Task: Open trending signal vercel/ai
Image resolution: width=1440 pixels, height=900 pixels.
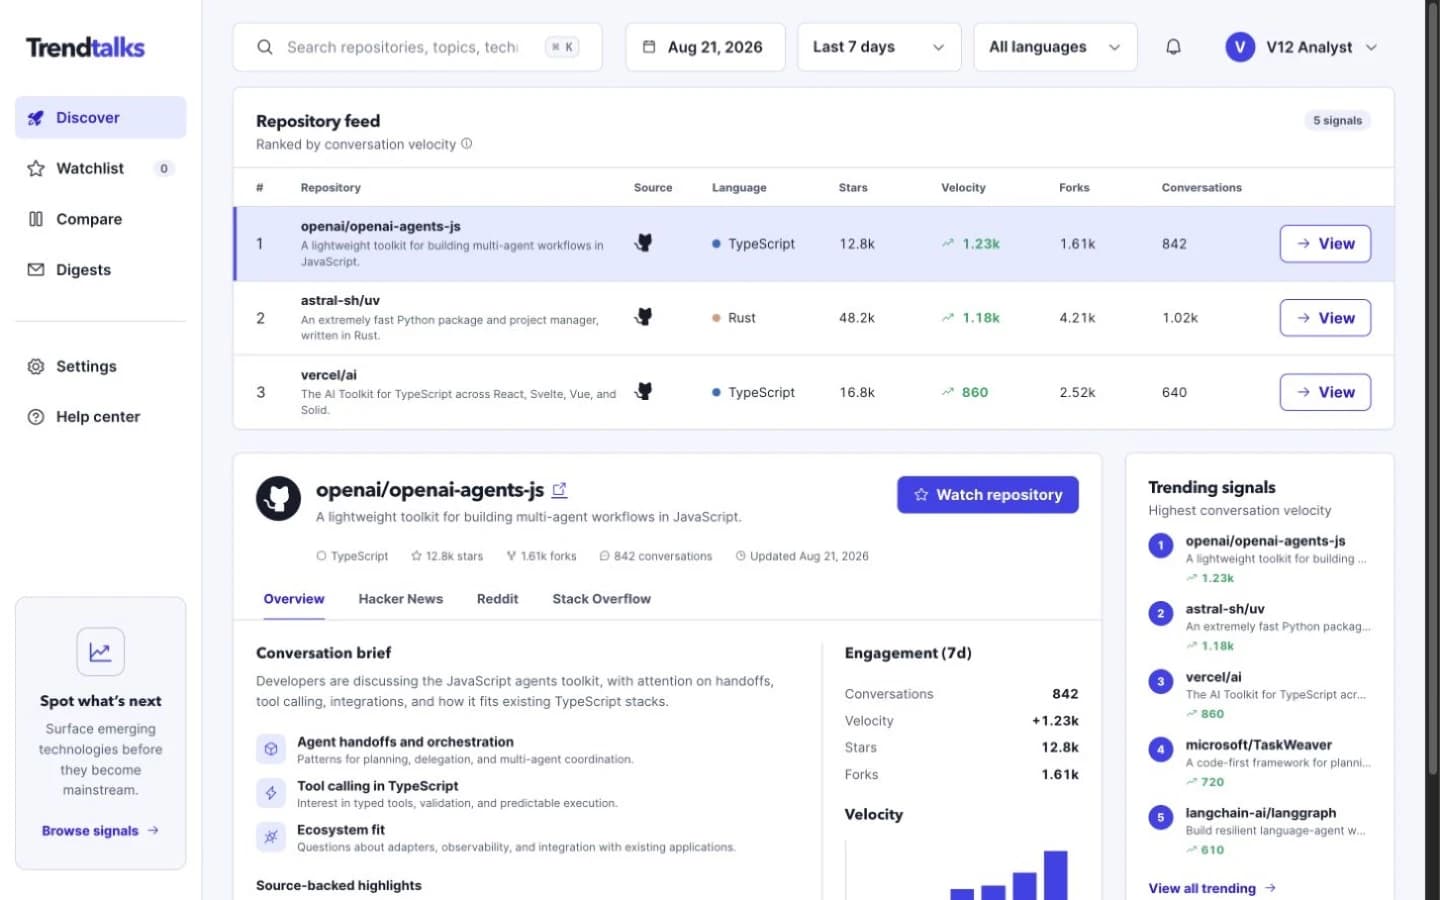Action: [x=1260, y=694]
